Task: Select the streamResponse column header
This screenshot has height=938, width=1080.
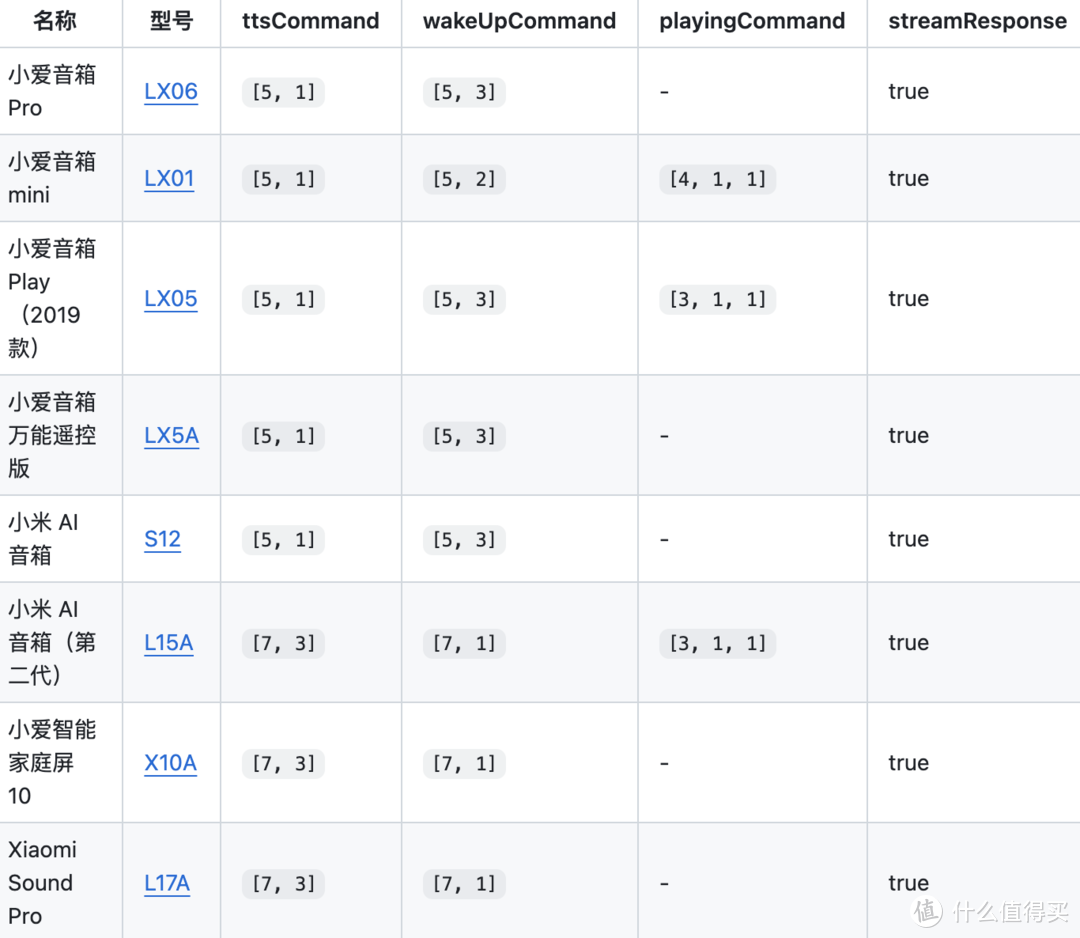Action: point(977,22)
